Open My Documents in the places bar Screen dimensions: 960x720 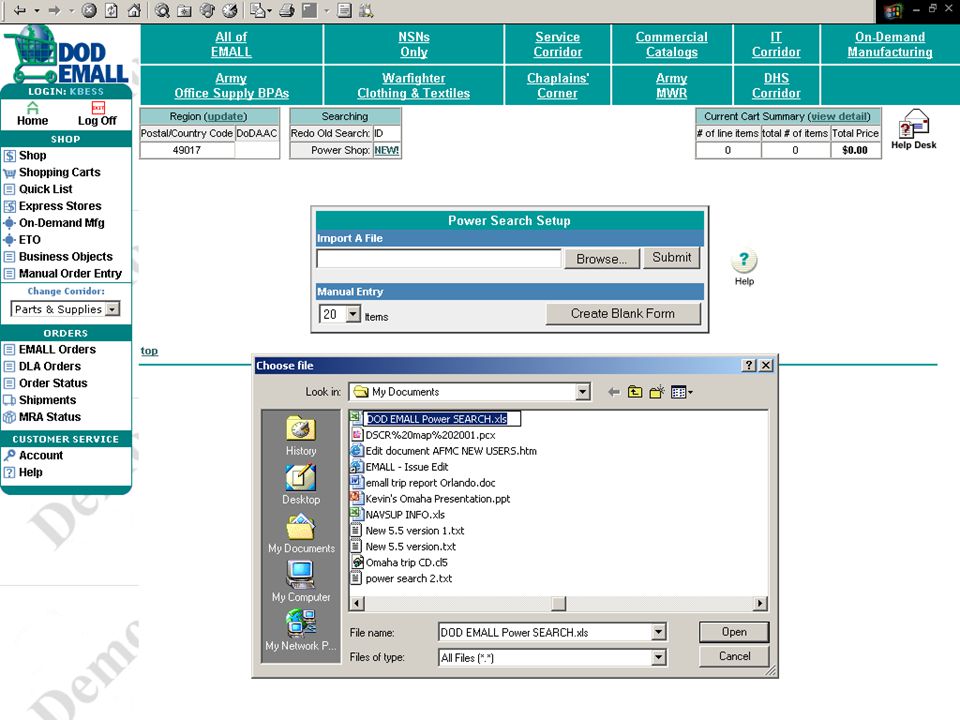[x=301, y=533]
